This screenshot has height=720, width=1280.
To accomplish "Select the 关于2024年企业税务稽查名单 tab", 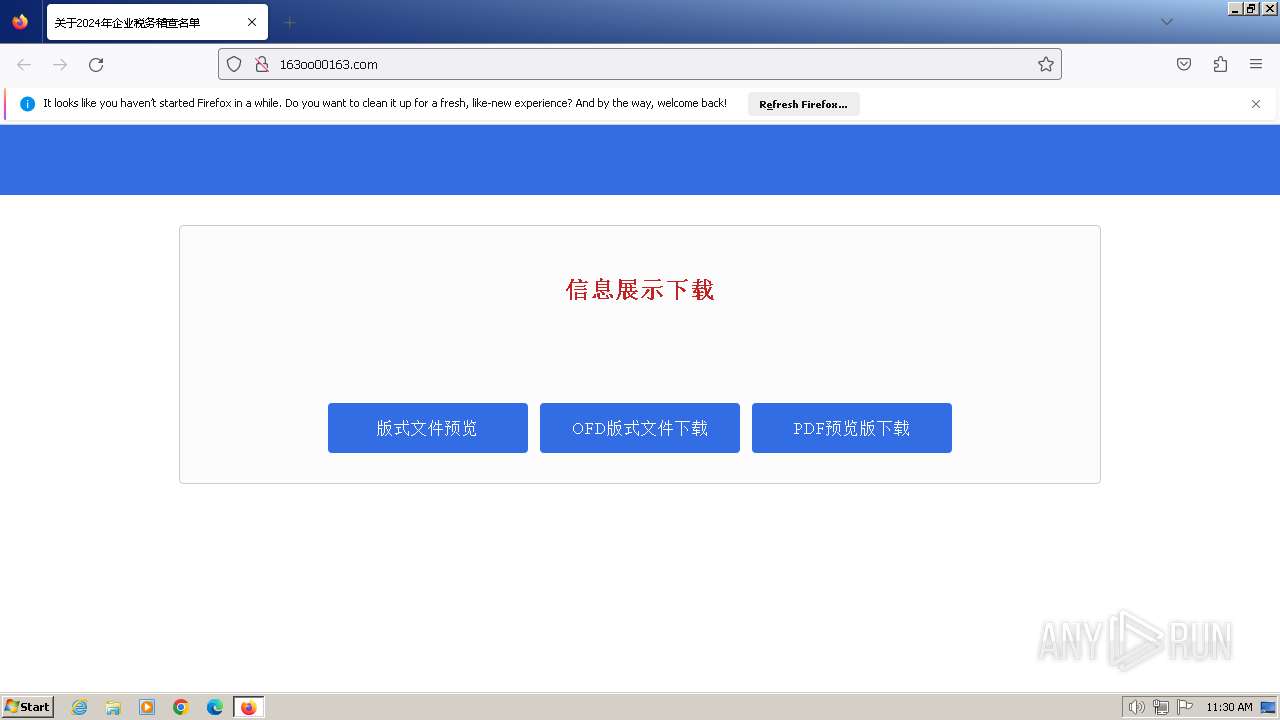I will point(157,22).
